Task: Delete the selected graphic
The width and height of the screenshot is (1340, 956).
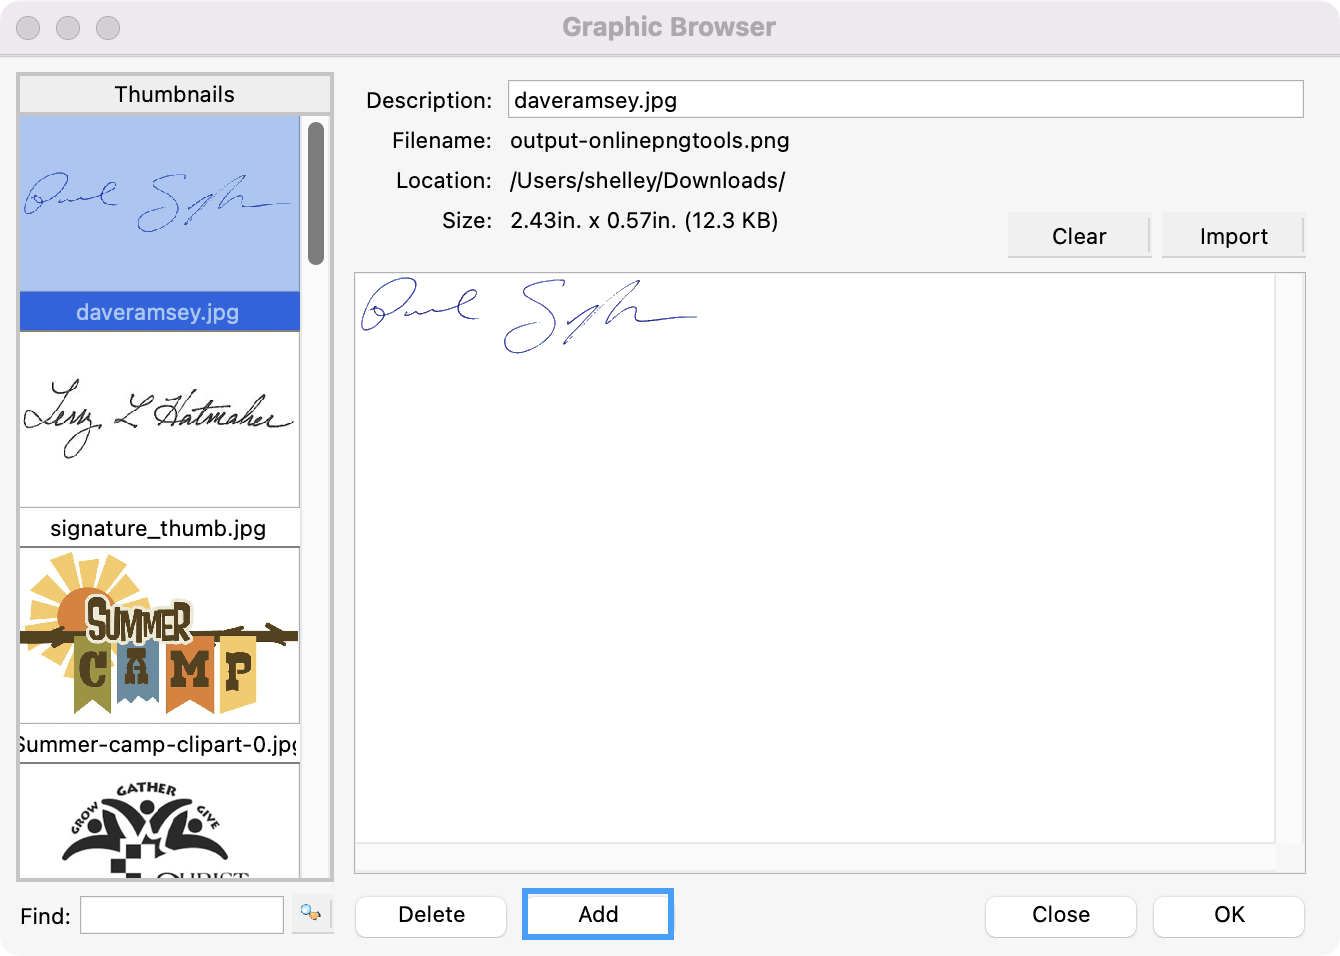Action: tap(431, 915)
